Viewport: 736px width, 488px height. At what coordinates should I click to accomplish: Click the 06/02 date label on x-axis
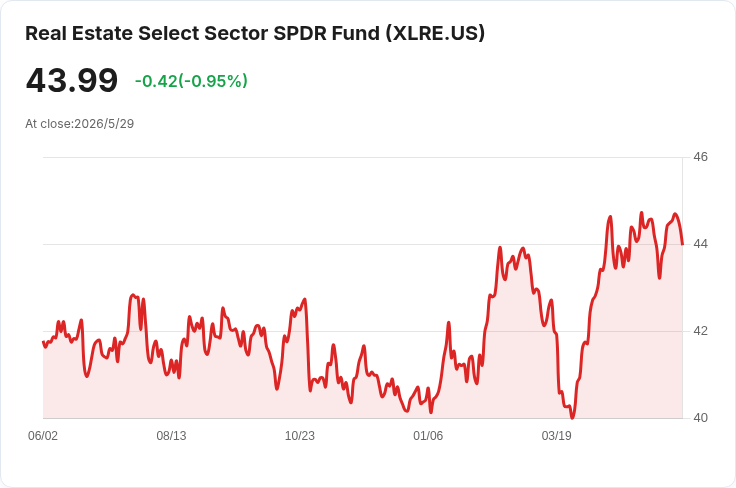tap(43, 435)
